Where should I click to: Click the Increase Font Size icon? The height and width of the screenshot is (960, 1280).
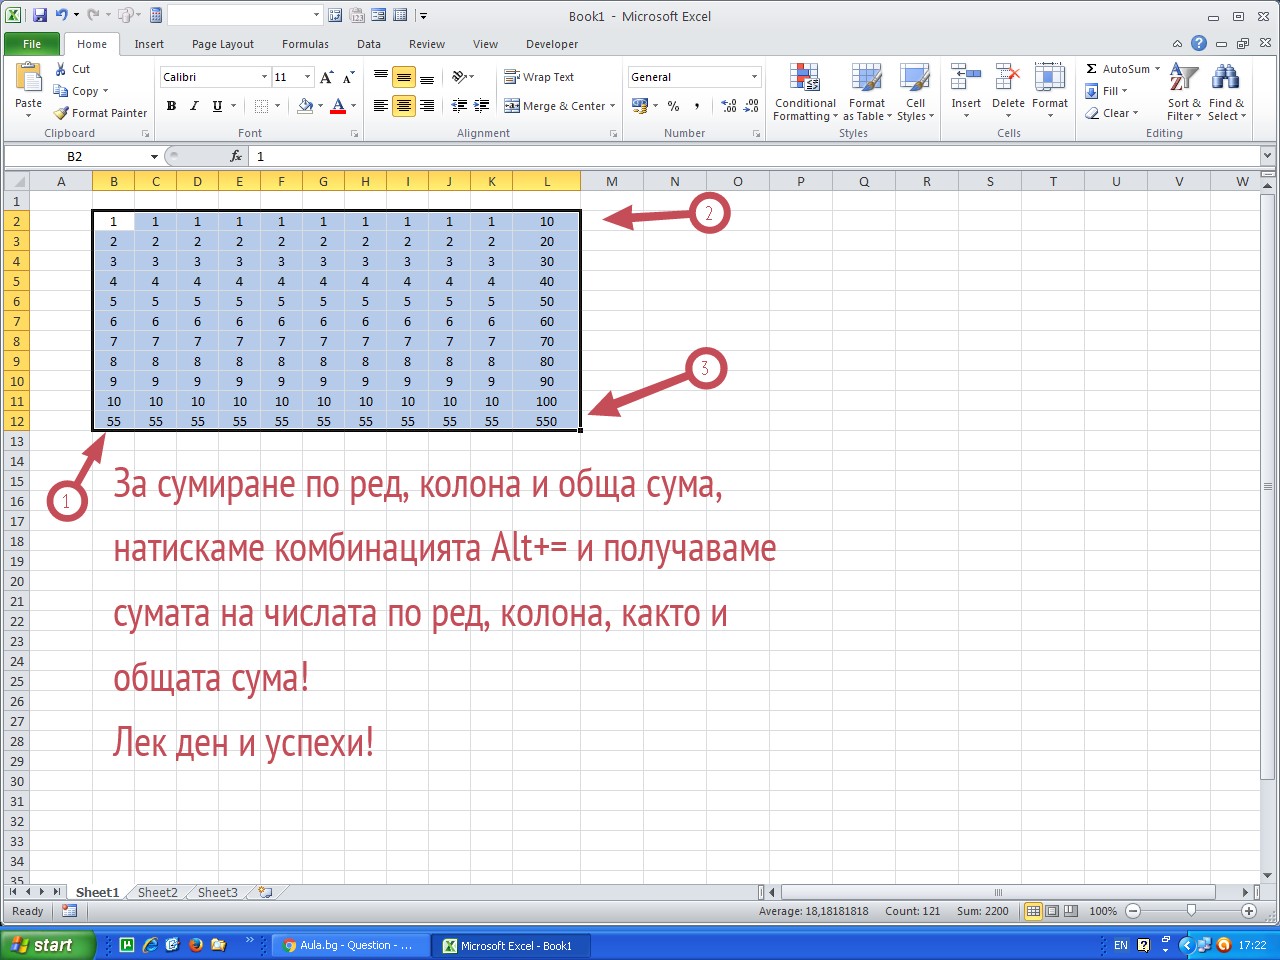coord(327,77)
